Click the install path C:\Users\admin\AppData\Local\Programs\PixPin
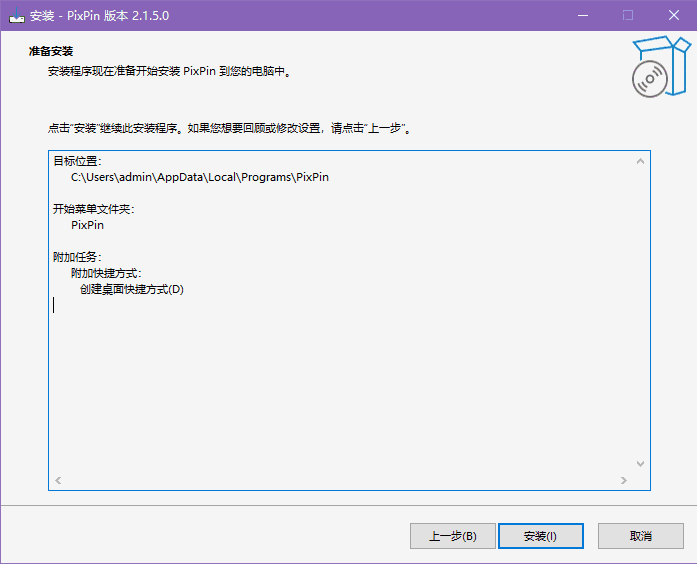This screenshot has height=564, width=697. click(200, 177)
